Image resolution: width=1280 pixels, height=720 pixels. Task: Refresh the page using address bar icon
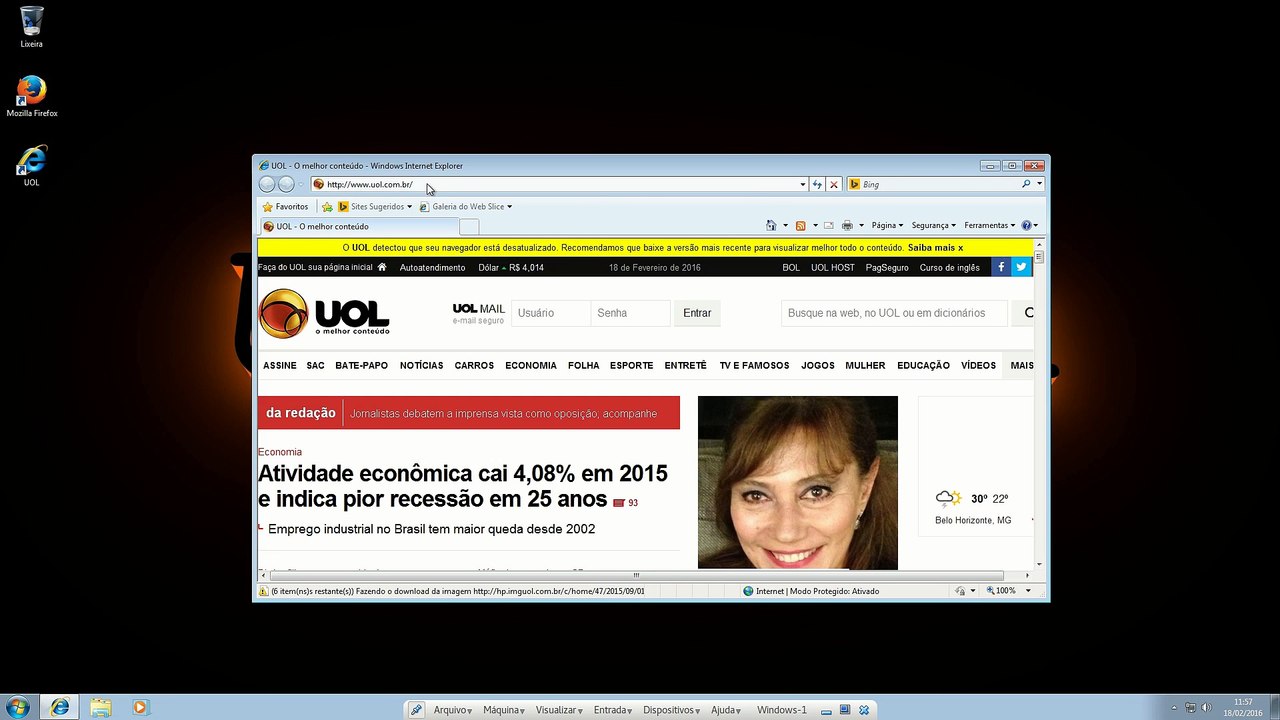point(817,184)
